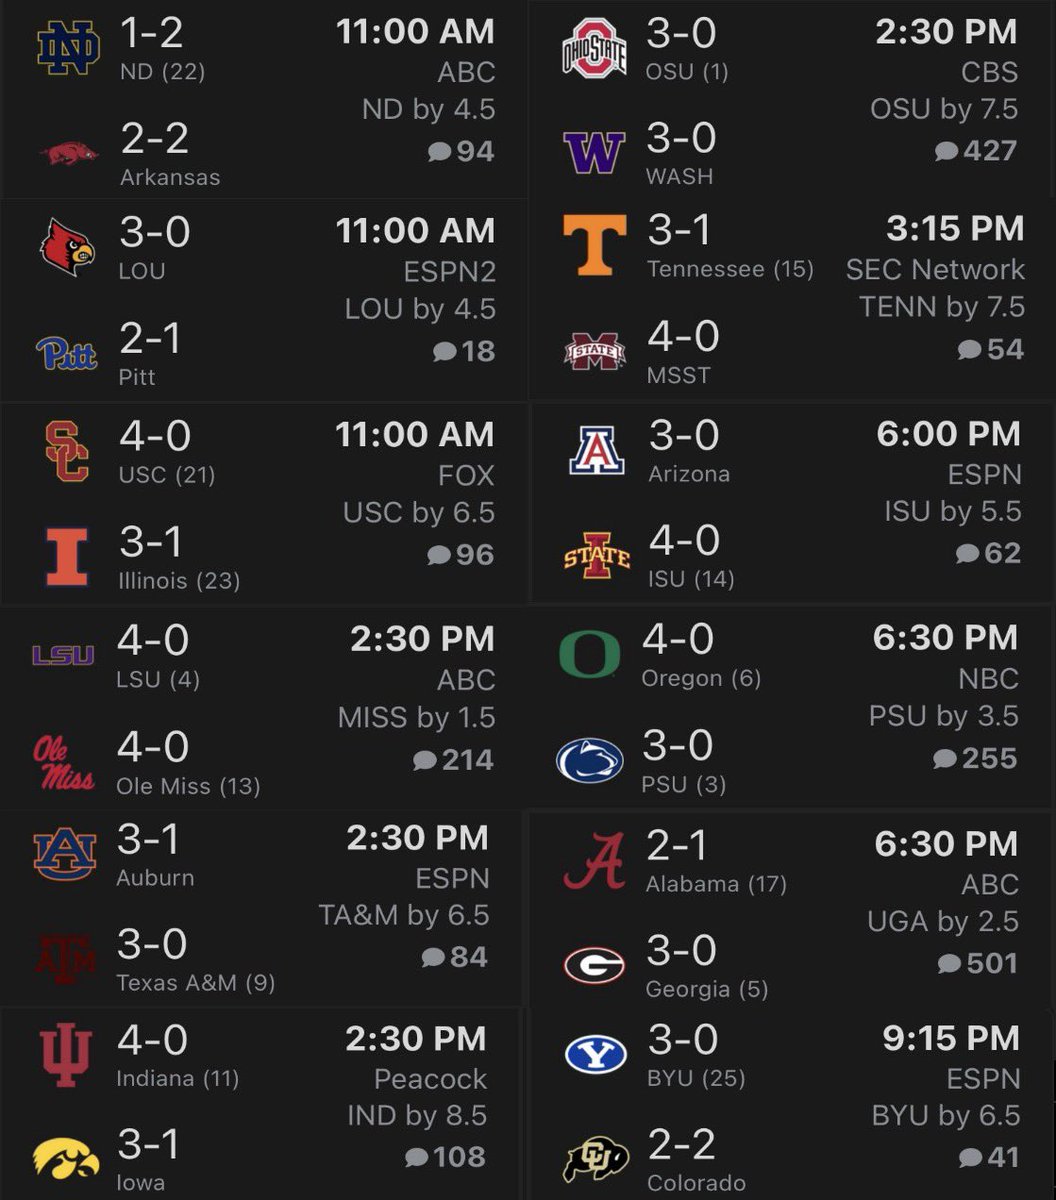This screenshot has height=1200, width=1056.
Task: Click the Notre Dame team logo
Action: 68,48
